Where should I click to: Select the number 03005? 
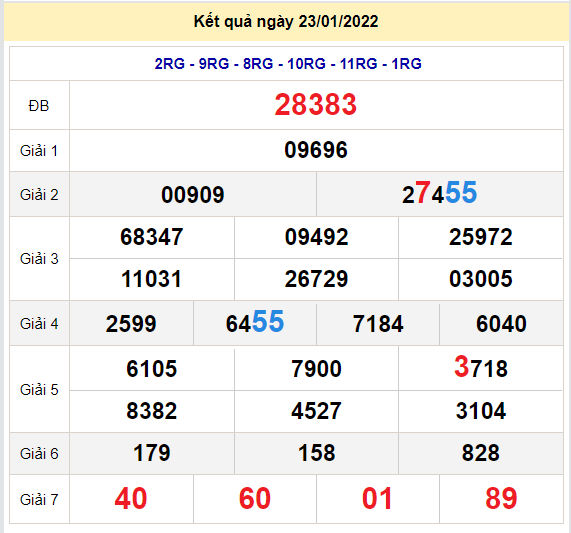481,279
